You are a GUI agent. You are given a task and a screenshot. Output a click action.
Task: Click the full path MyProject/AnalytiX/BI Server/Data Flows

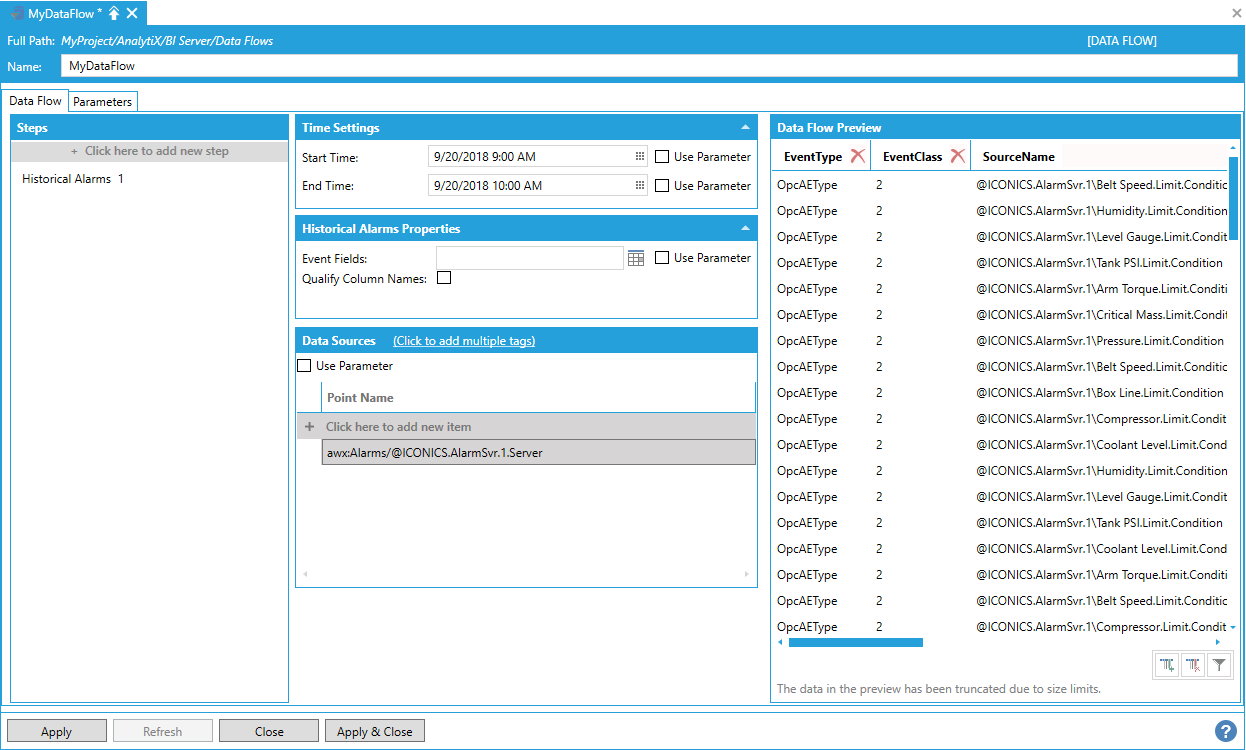click(167, 41)
